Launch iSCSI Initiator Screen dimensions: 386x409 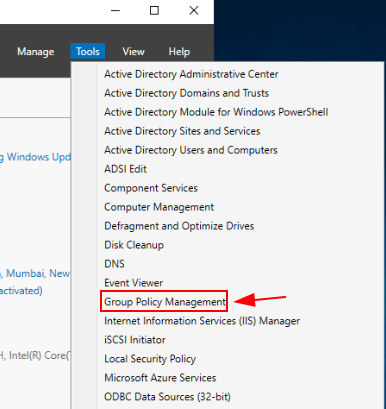click(135, 340)
